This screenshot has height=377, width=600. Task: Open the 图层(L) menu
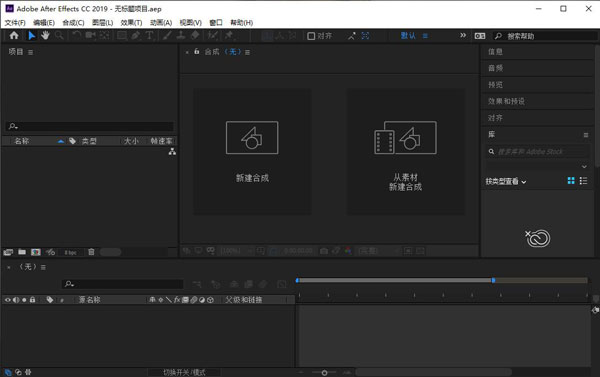[103, 23]
